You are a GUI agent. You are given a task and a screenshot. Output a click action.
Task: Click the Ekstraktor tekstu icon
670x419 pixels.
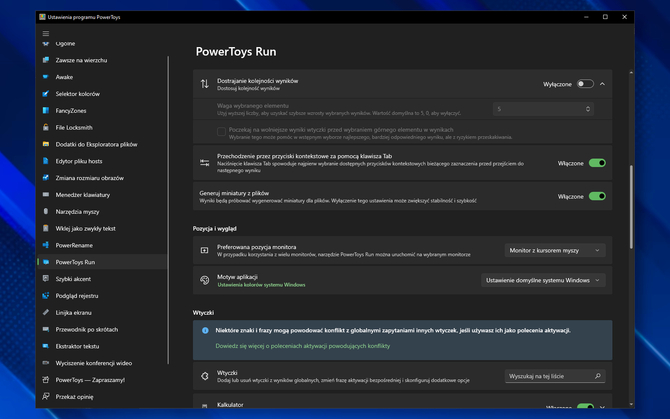46,346
